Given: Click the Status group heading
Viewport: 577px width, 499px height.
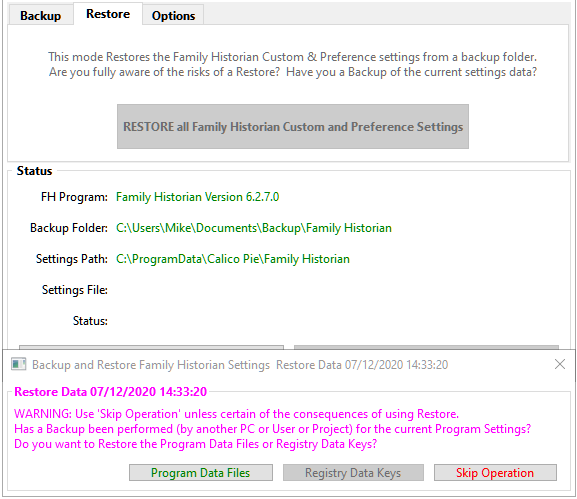Looking at the screenshot, I should [x=34, y=171].
